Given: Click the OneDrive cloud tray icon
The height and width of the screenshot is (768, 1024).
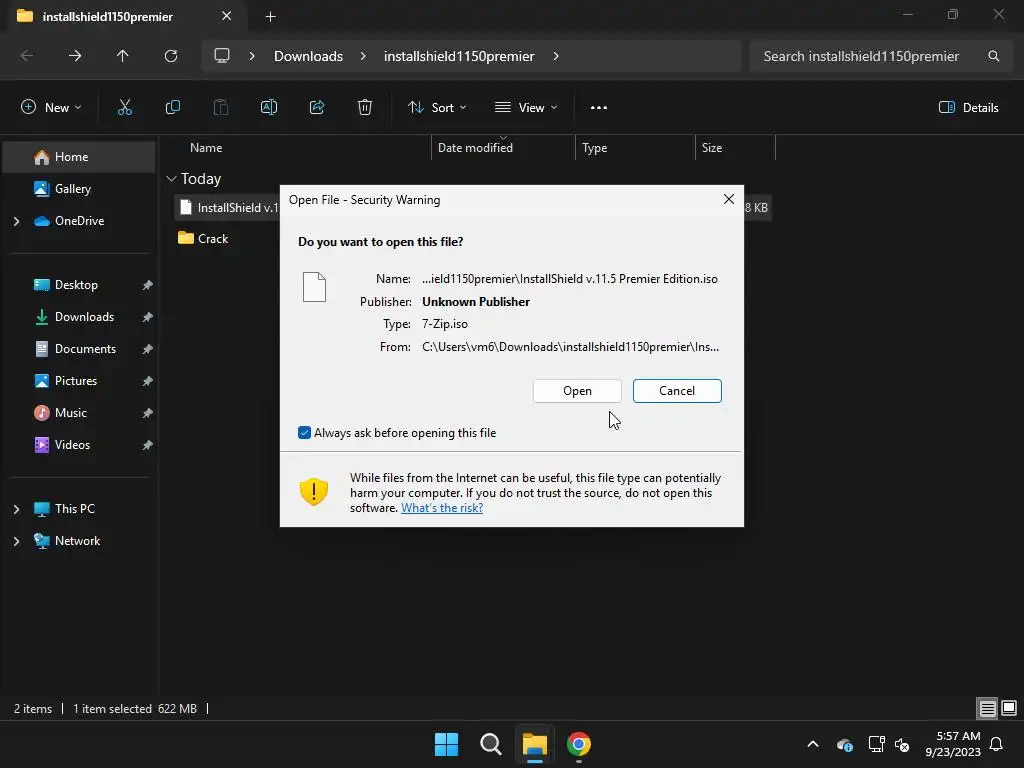Looking at the screenshot, I should point(844,744).
